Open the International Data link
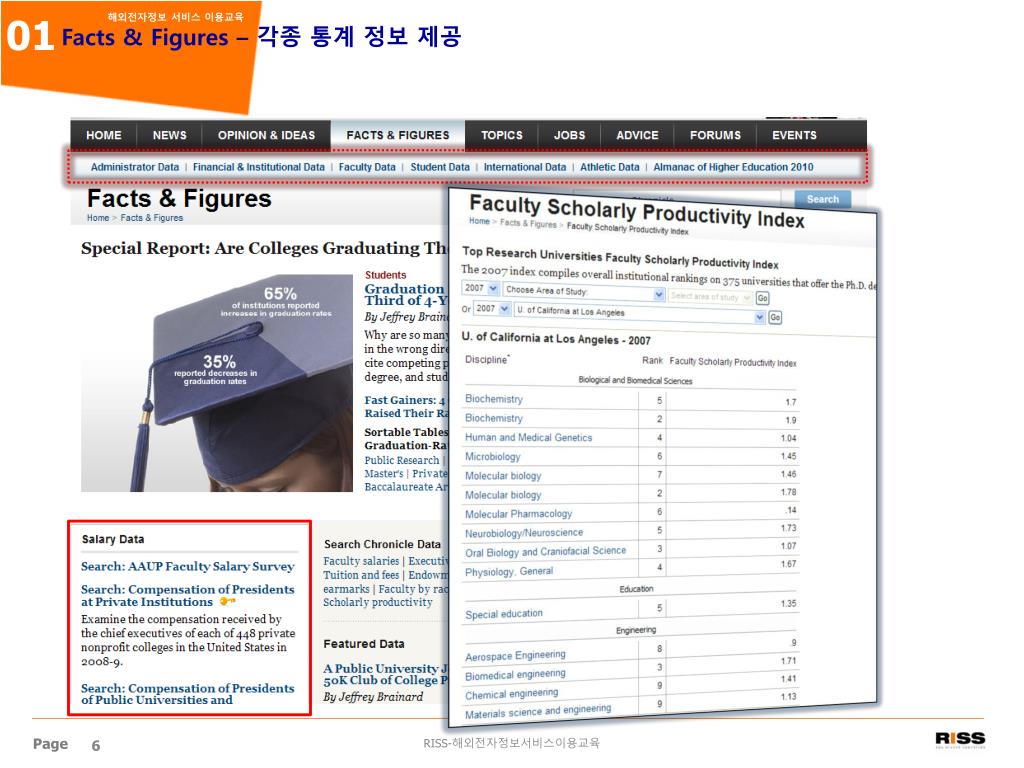The image size is (1024, 768). pyautogui.click(x=524, y=167)
